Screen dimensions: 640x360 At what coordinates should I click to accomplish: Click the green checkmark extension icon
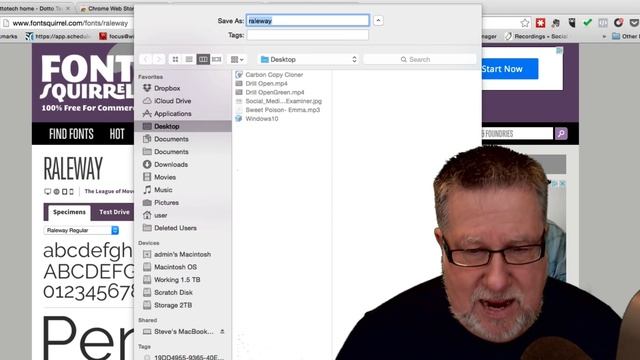coord(587,23)
